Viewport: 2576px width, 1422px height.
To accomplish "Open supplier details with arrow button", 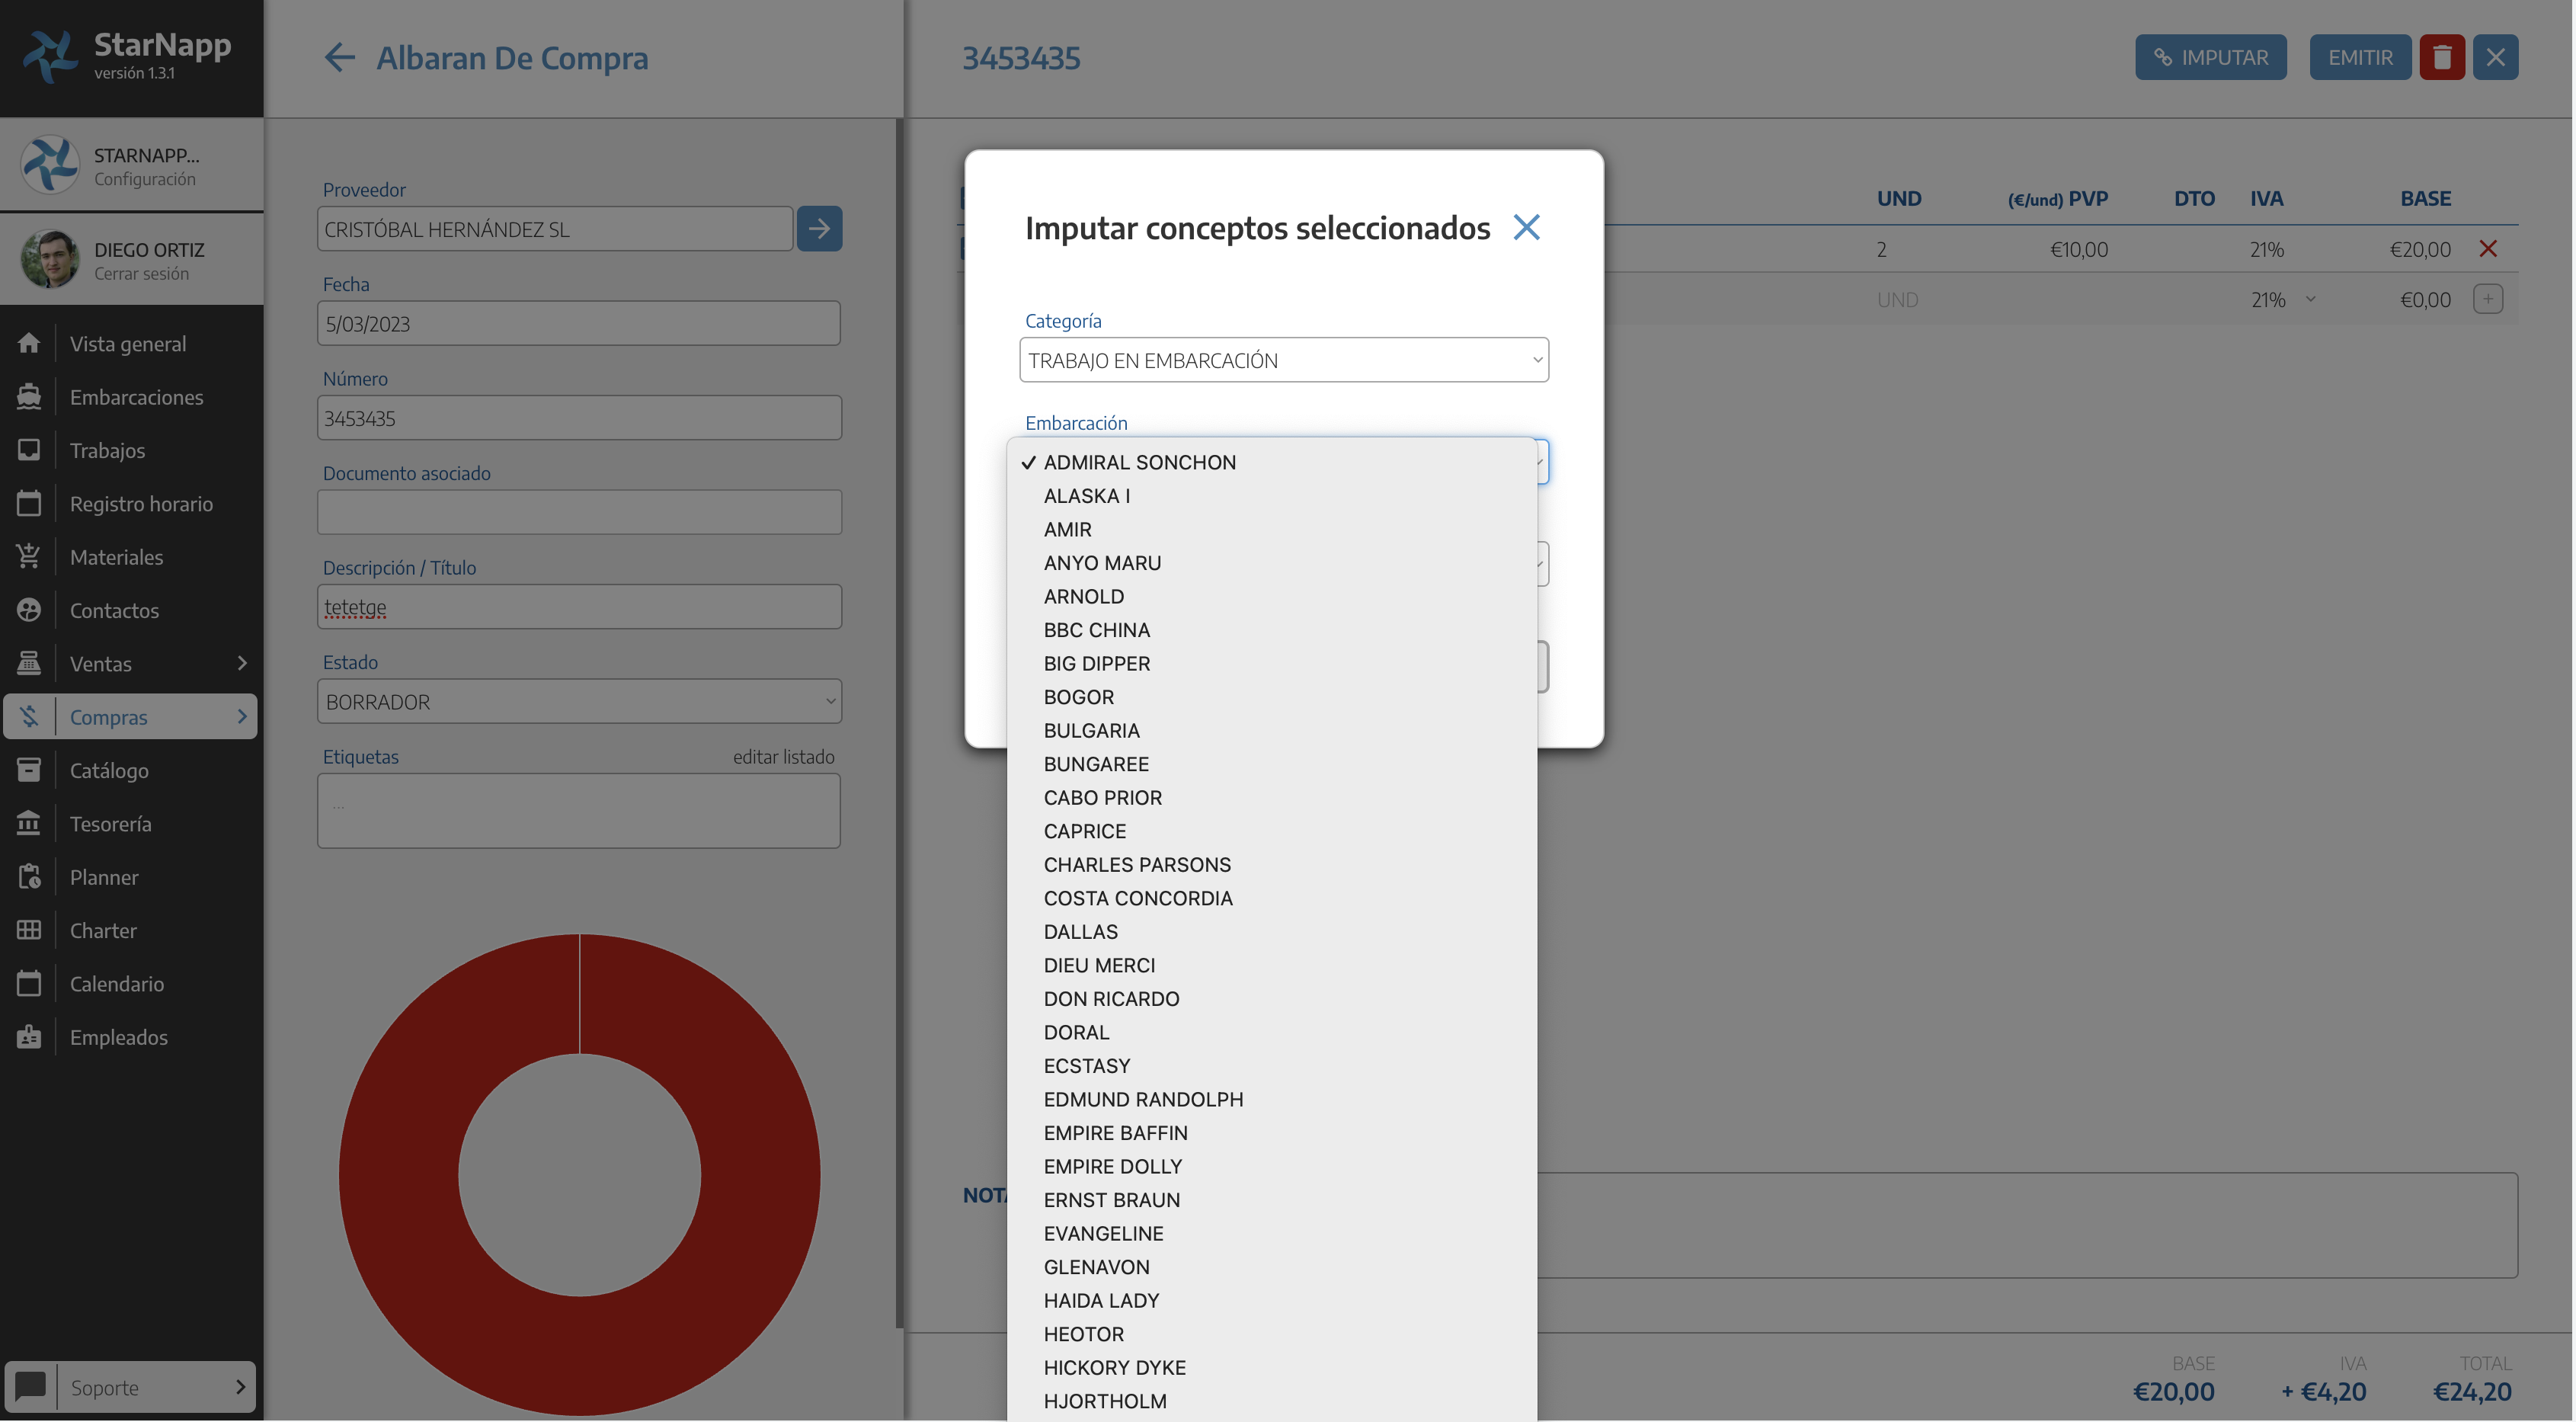I will (818, 229).
